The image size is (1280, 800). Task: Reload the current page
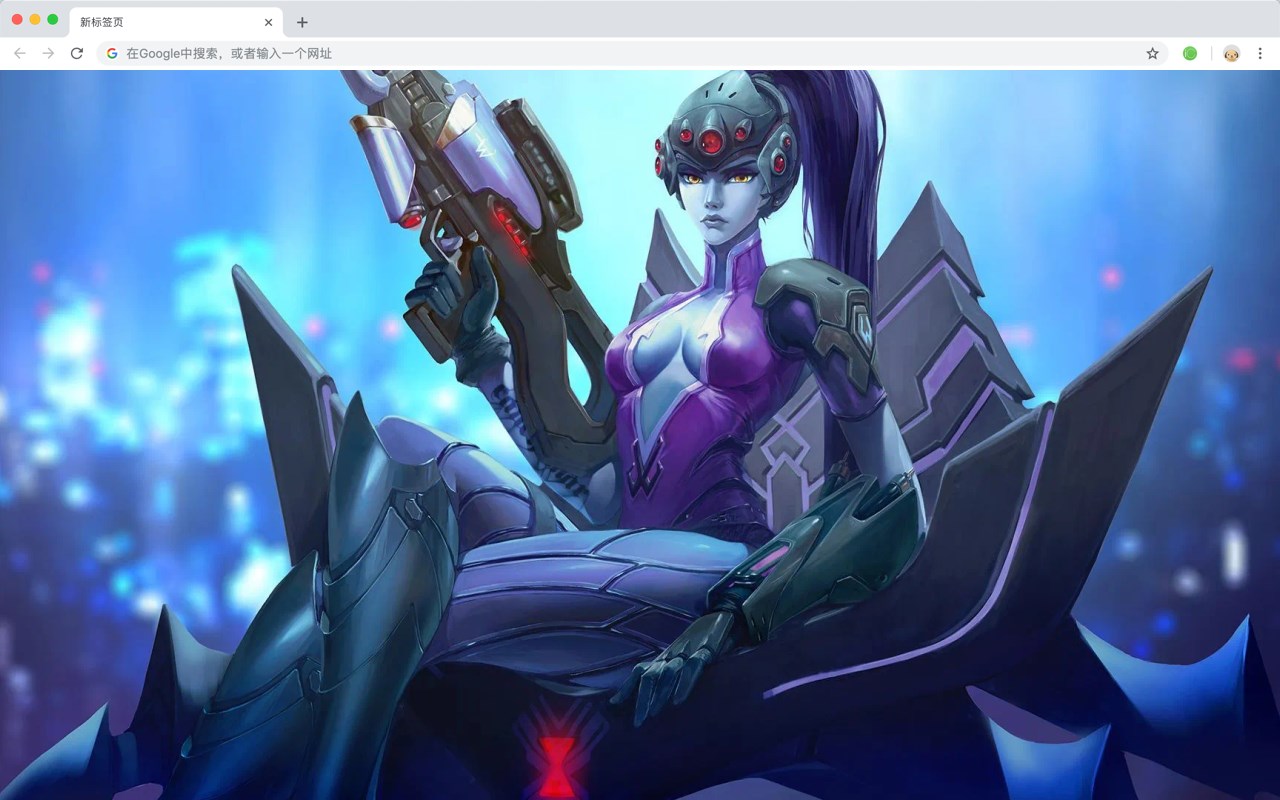pyautogui.click(x=76, y=53)
